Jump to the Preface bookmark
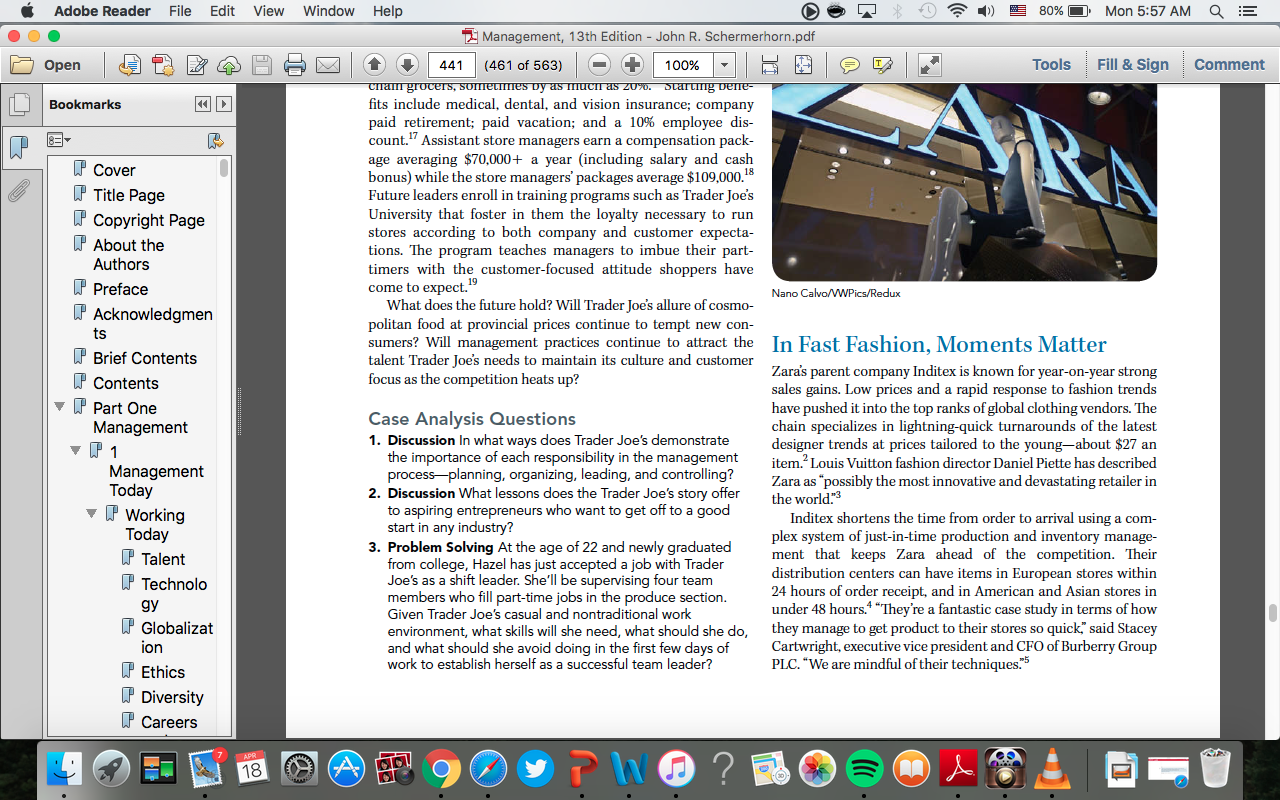 pos(120,289)
